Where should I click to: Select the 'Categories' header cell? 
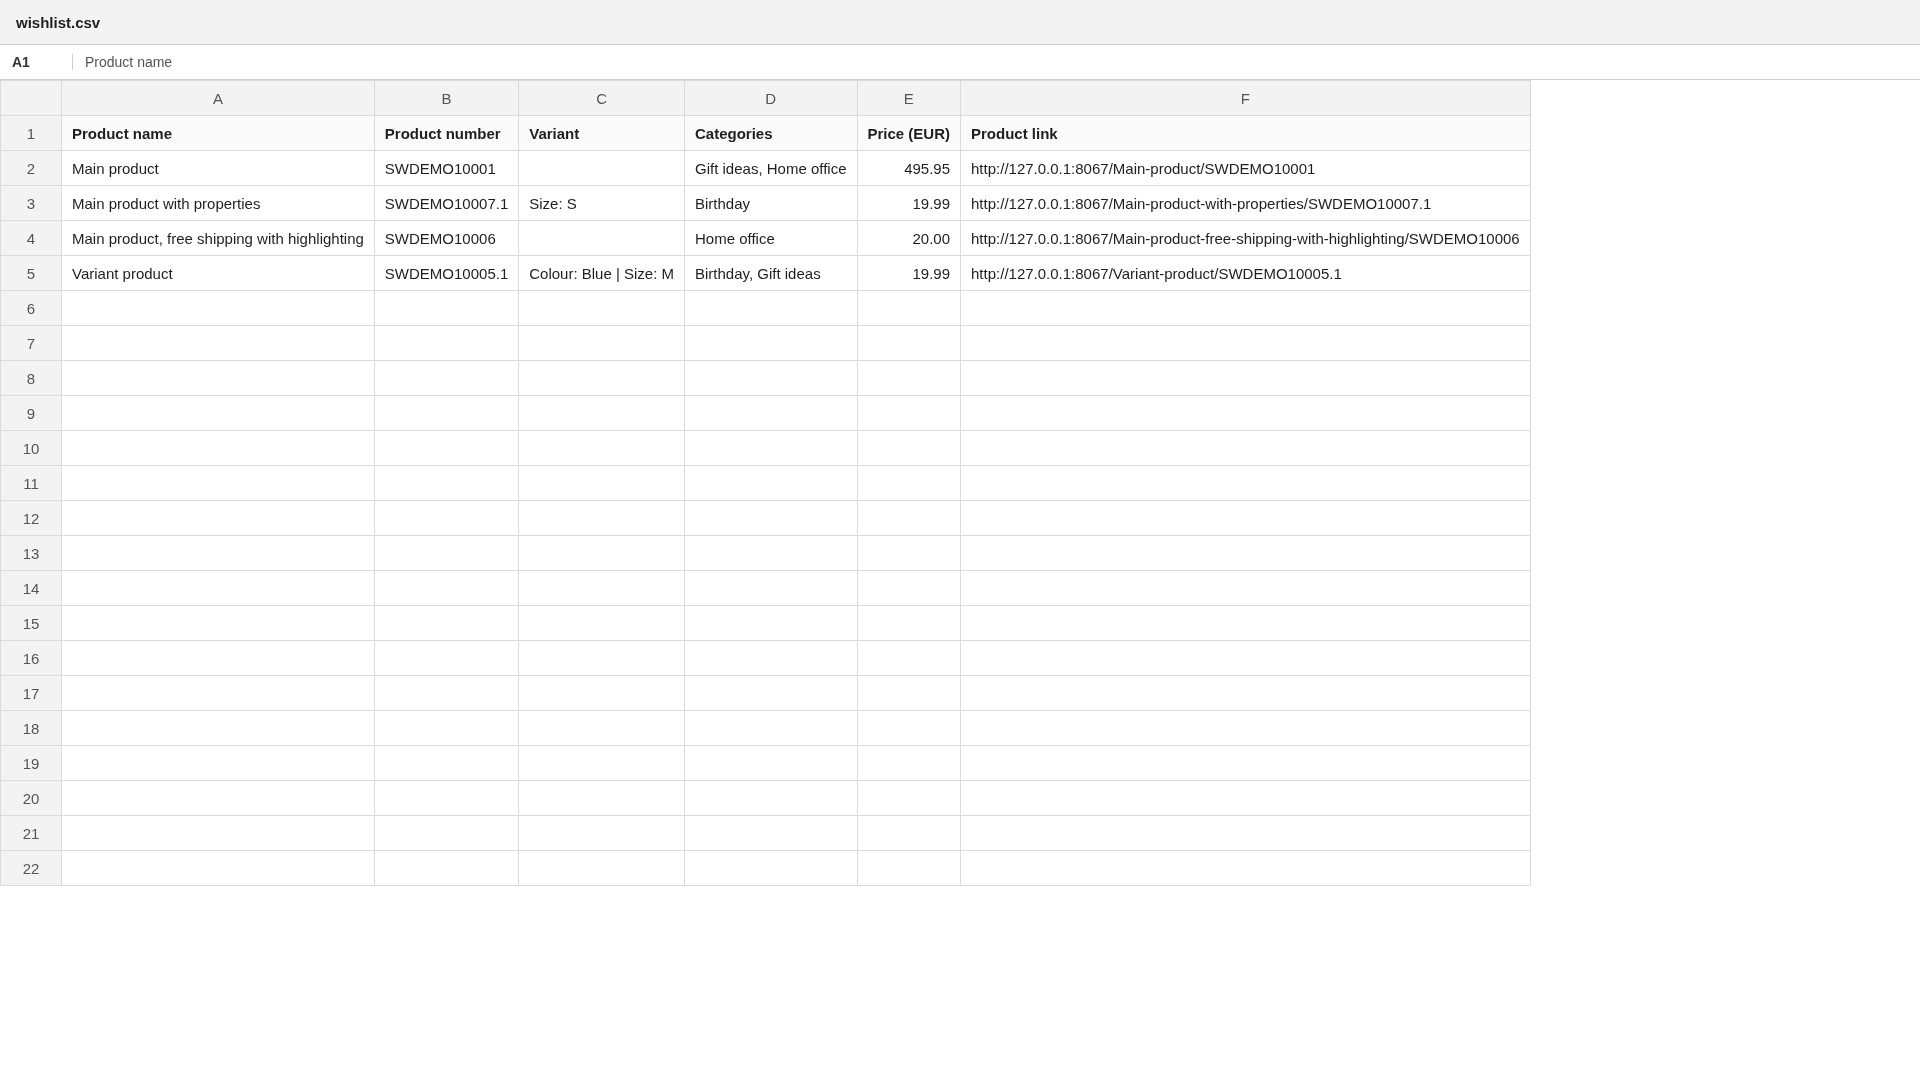770,133
